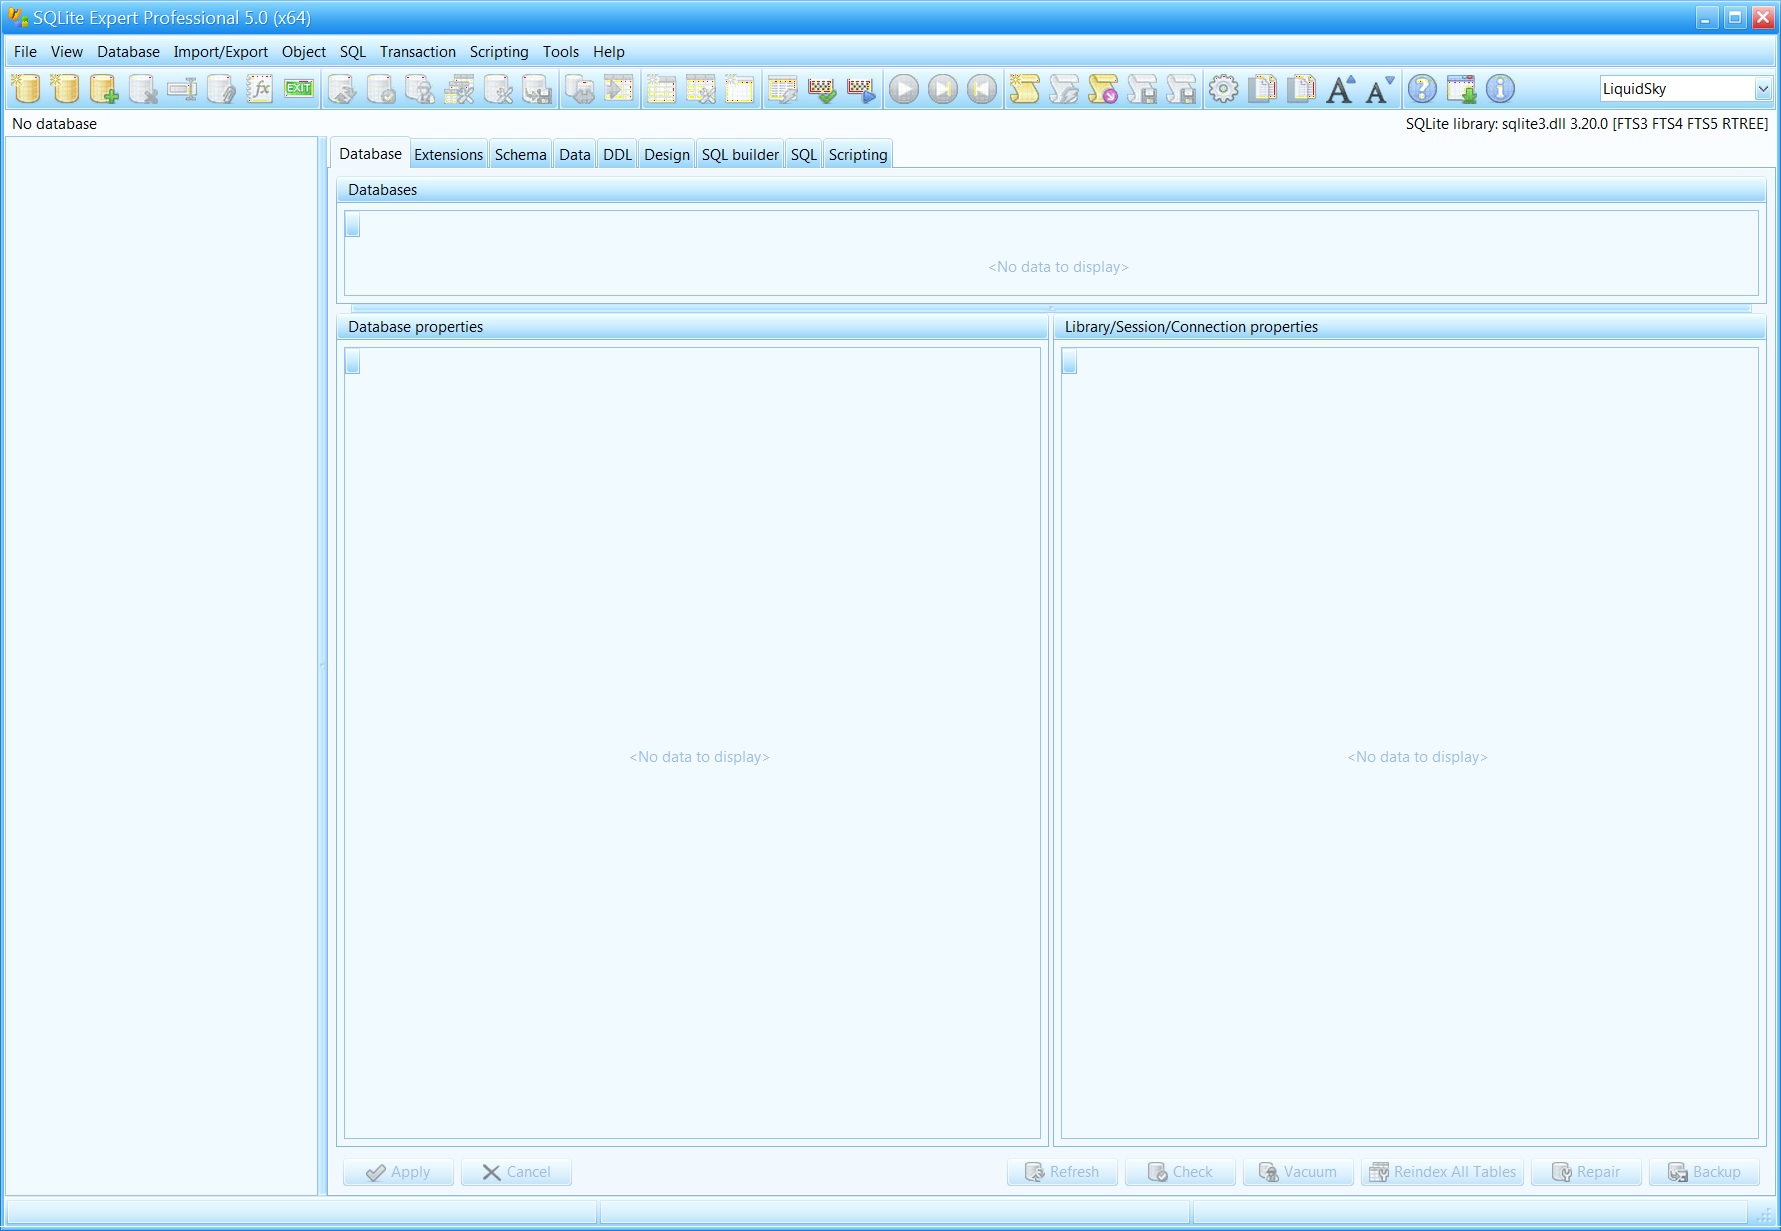The width and height of the screenshot is (1781, 1231).
Task: Open the Transaction menu
Action: (417, 52)
